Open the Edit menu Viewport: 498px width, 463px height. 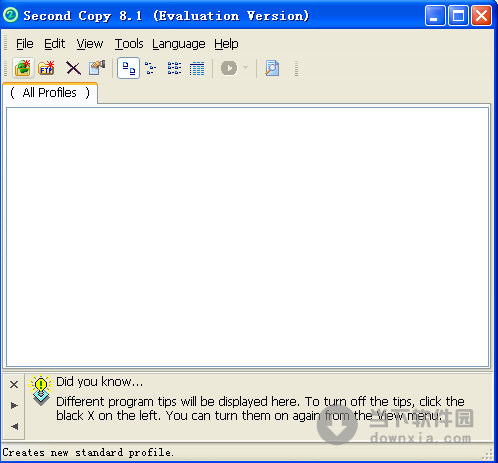pos(54,44)
